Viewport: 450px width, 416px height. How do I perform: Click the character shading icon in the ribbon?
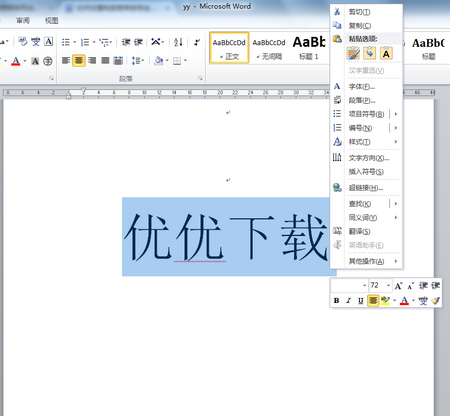pyautogui.click(x=35, y=61)
